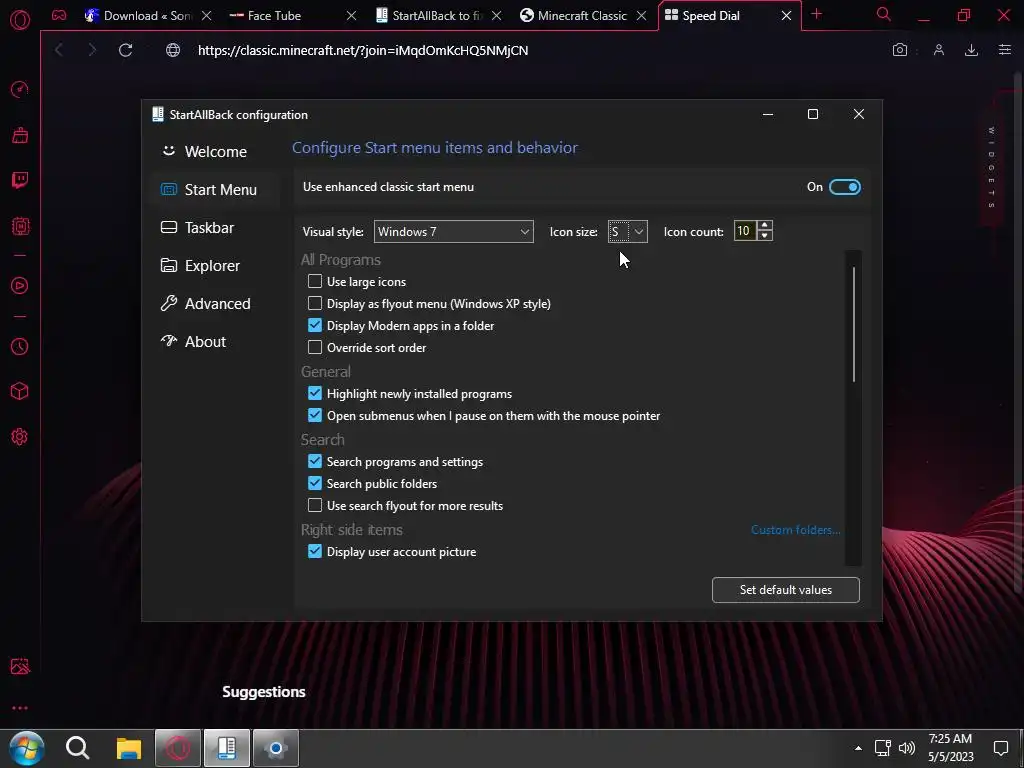
Task: Open the Opera GX menu logo
Action: [x=20, y=20]
